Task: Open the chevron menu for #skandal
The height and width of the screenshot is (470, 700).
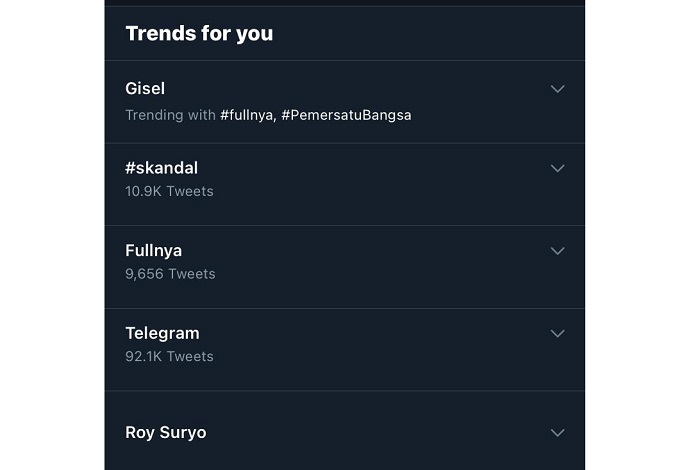Action: pyautogui.click(x=558, y=169)
